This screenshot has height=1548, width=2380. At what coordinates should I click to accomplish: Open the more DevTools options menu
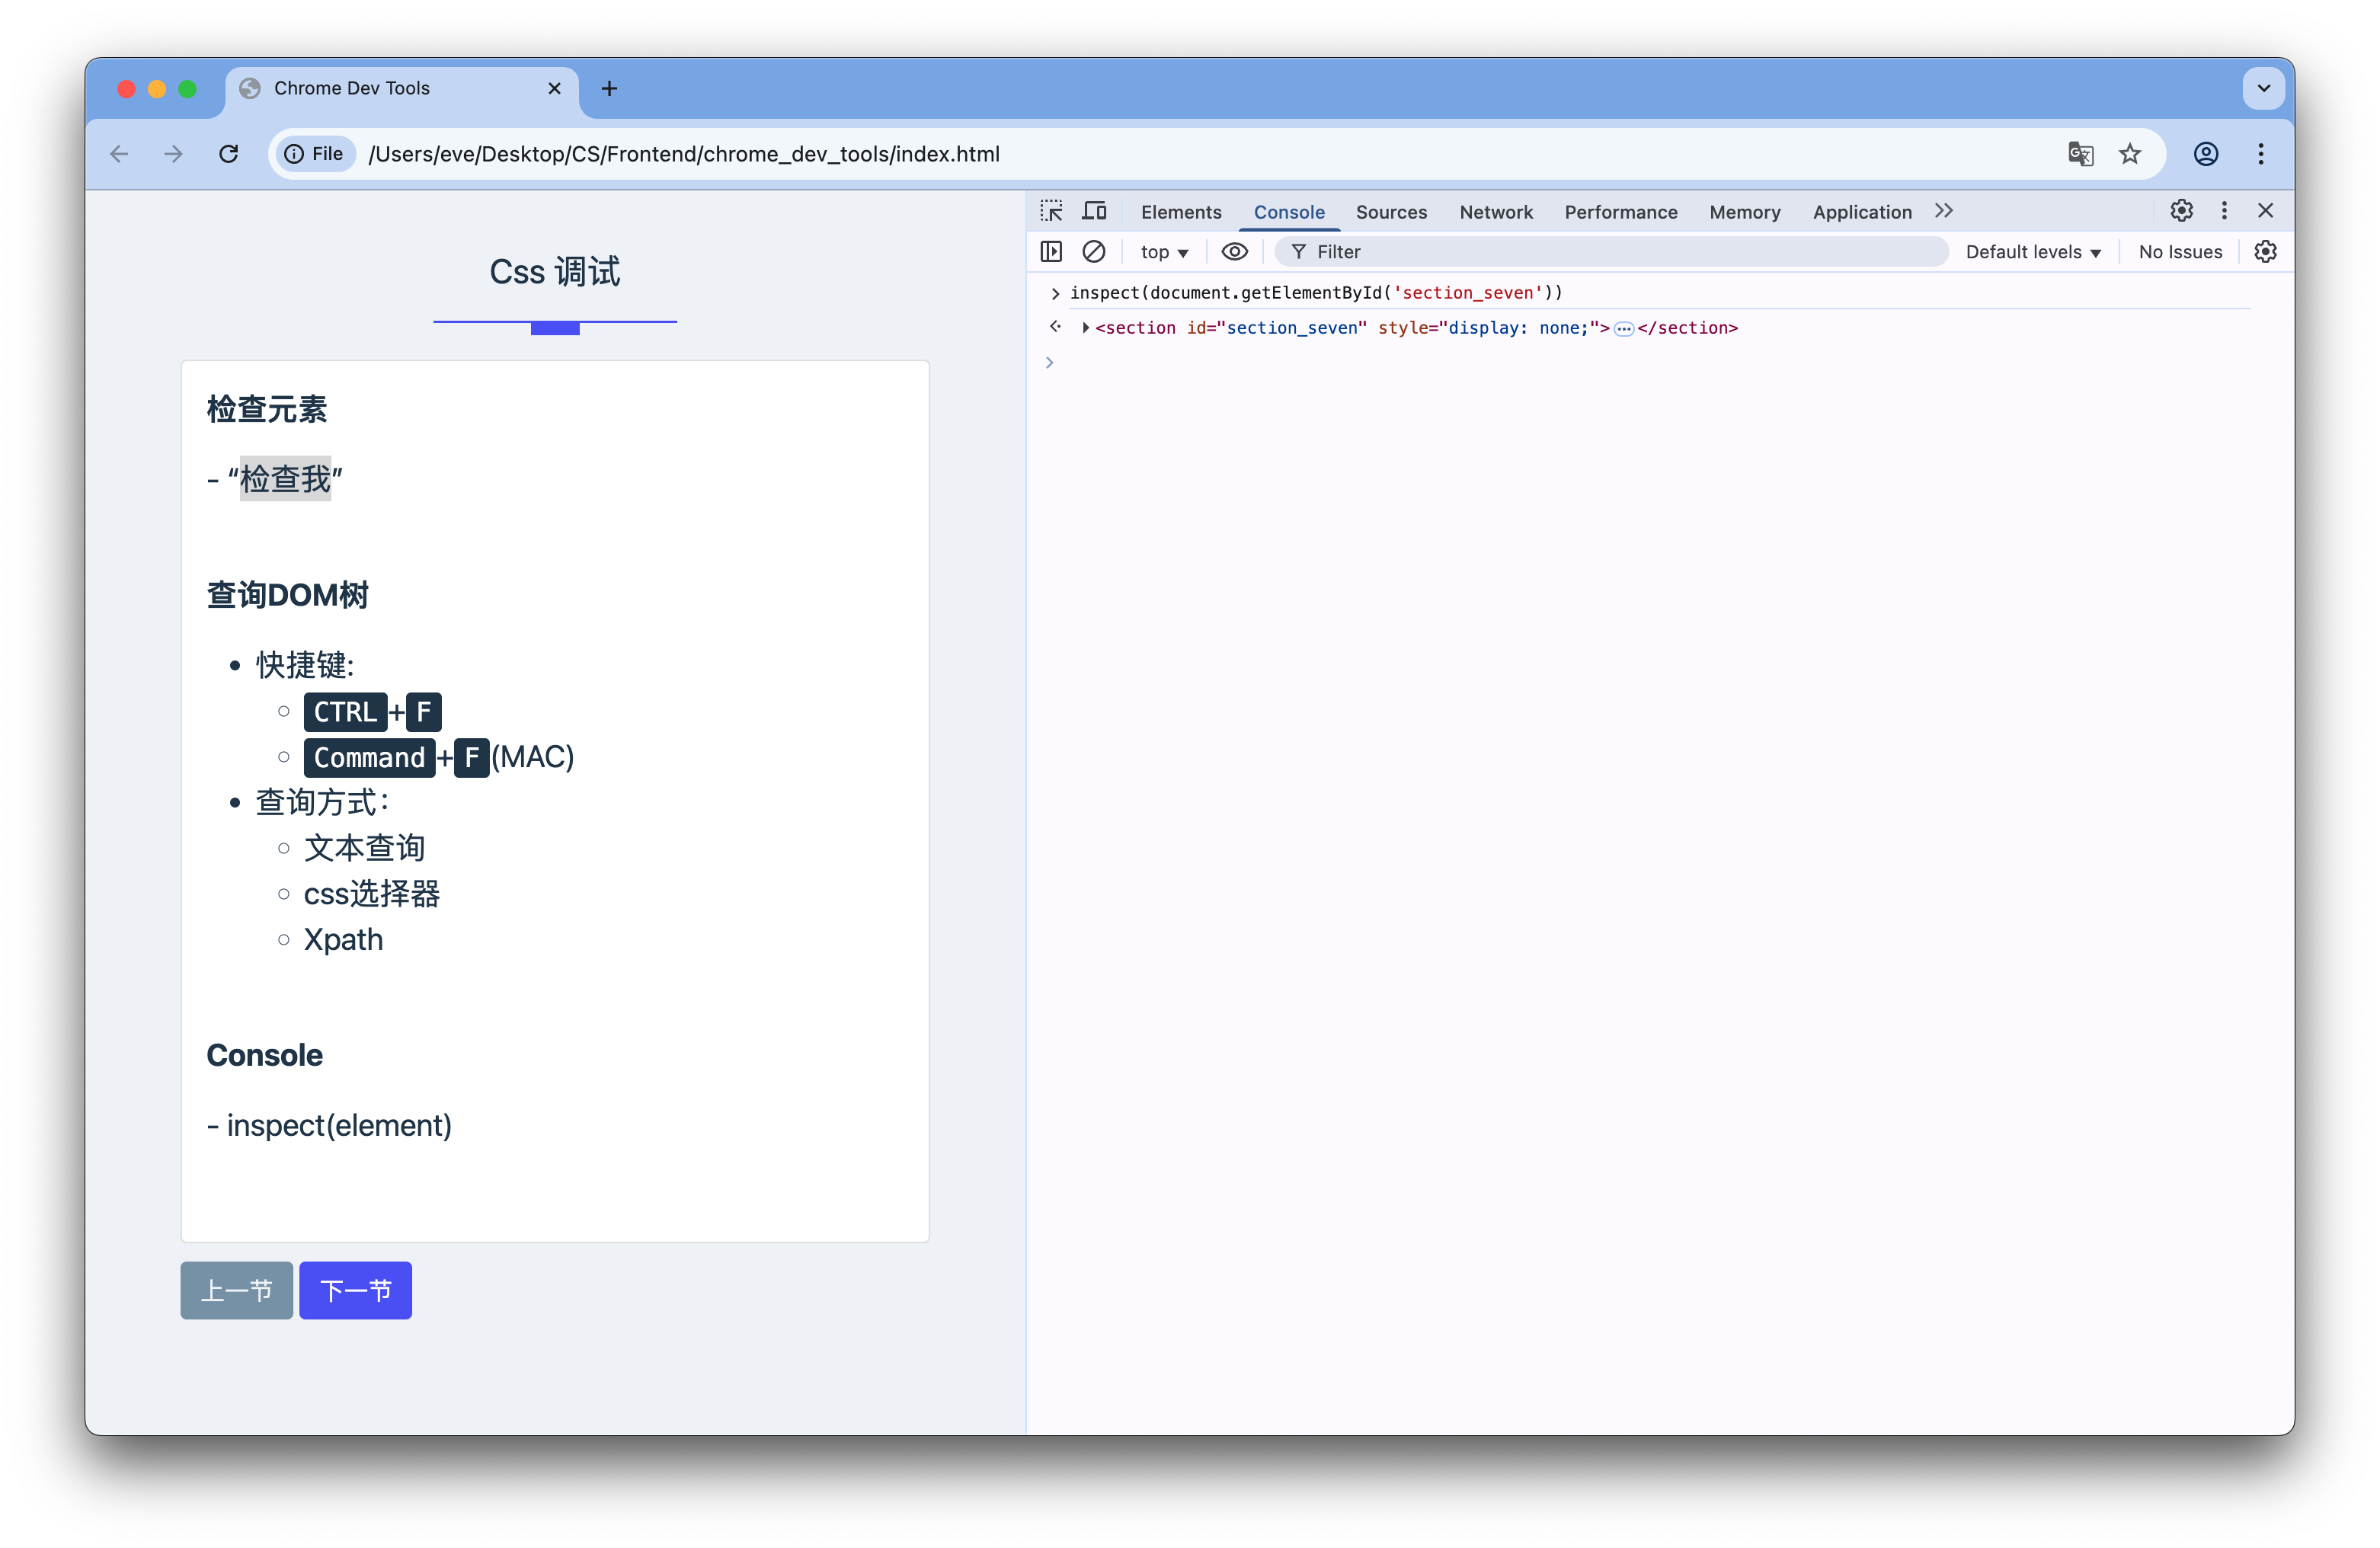[2224, 210]
